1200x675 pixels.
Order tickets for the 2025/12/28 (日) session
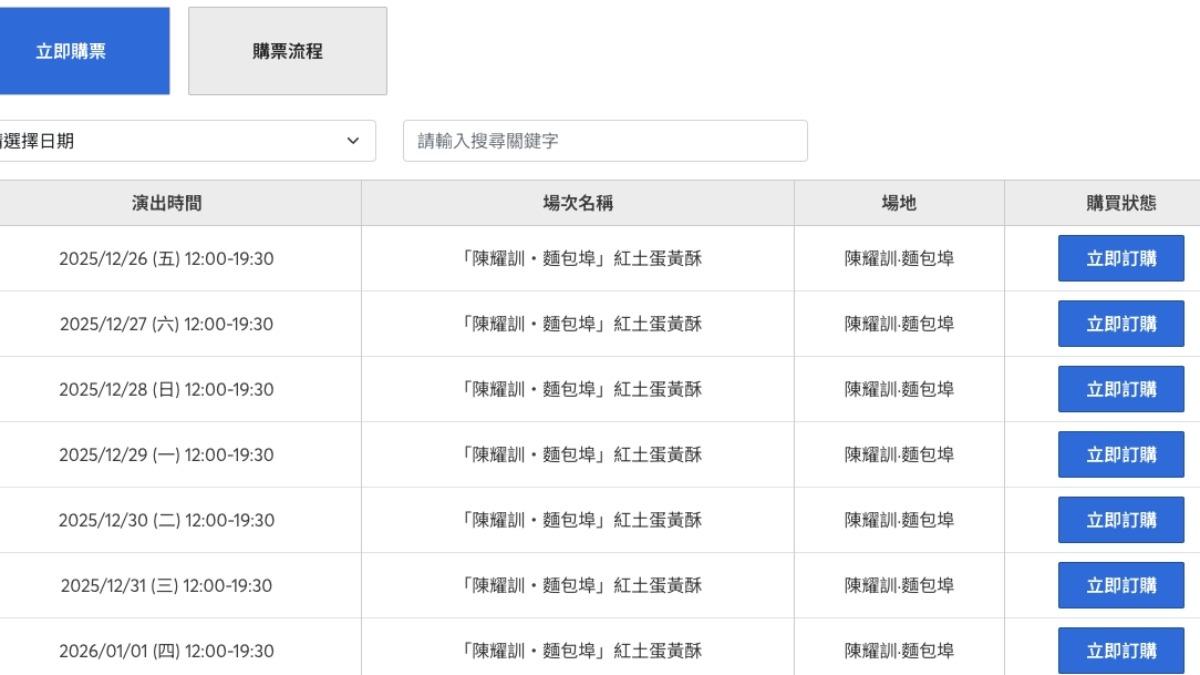click(1121, 389)
